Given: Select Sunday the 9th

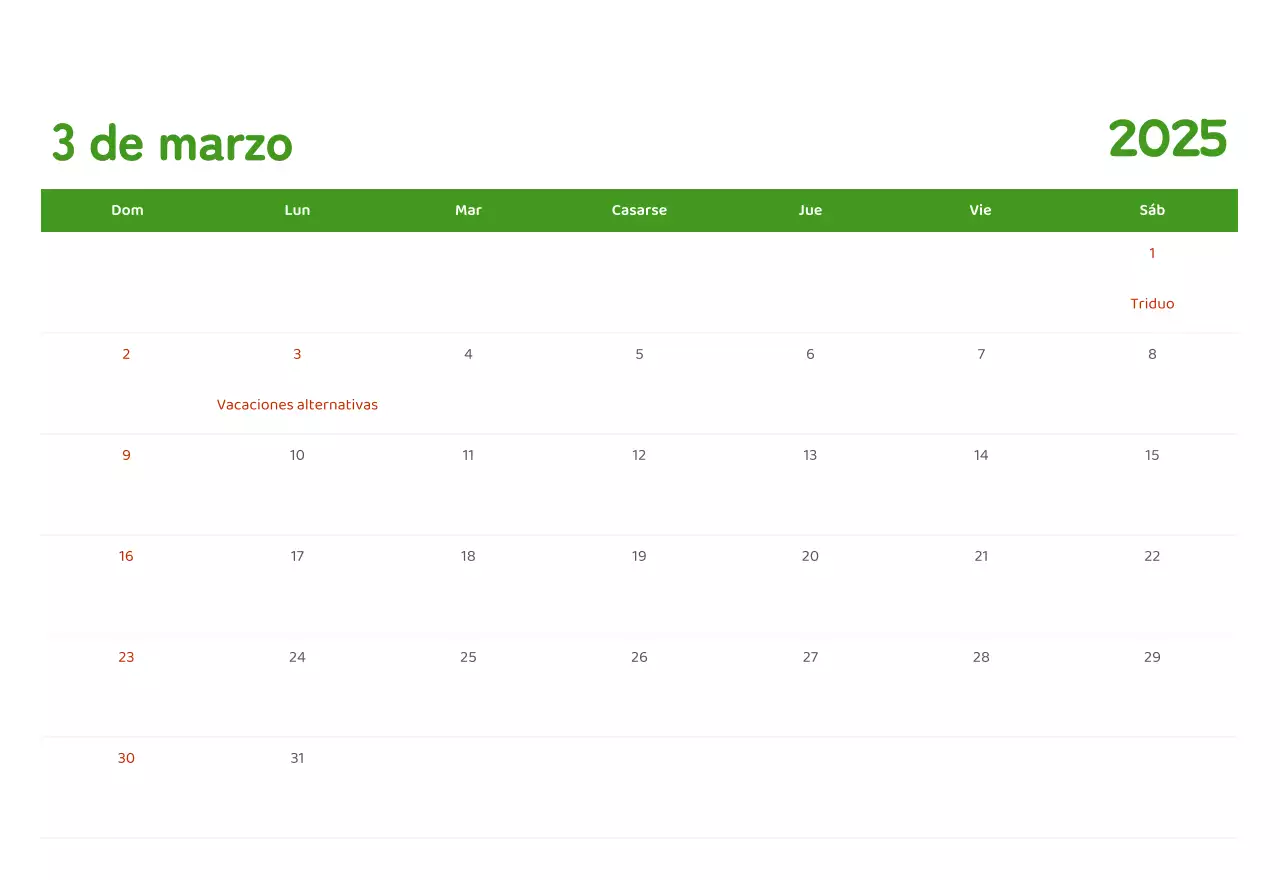Looking at the screenshot, I should pos(126,455).
